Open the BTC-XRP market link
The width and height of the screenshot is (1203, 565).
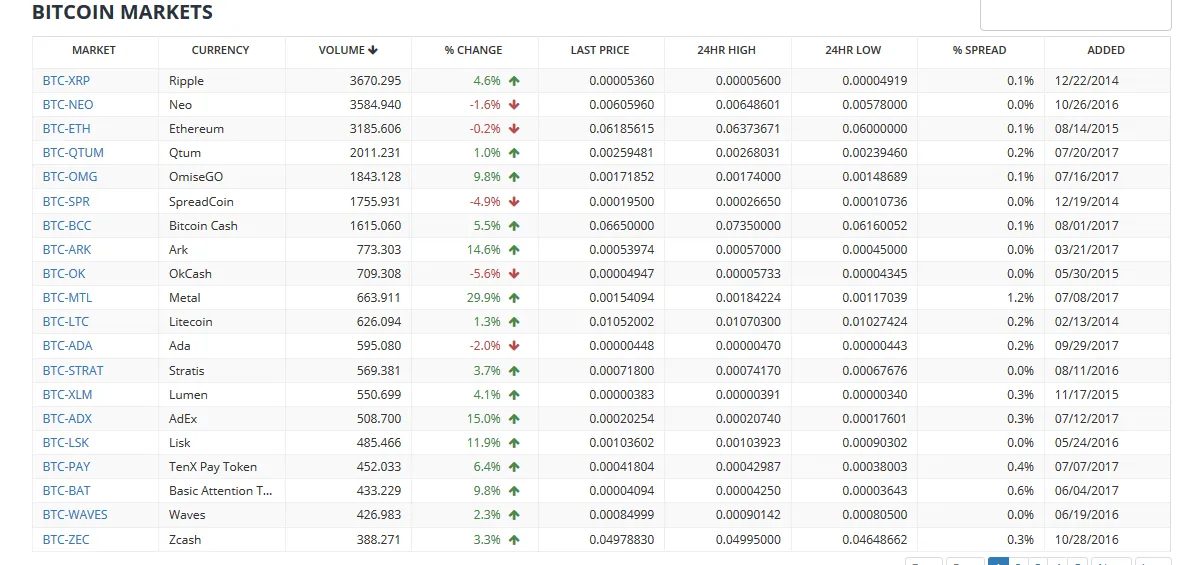pyautogui.click(x=67, y=81)
